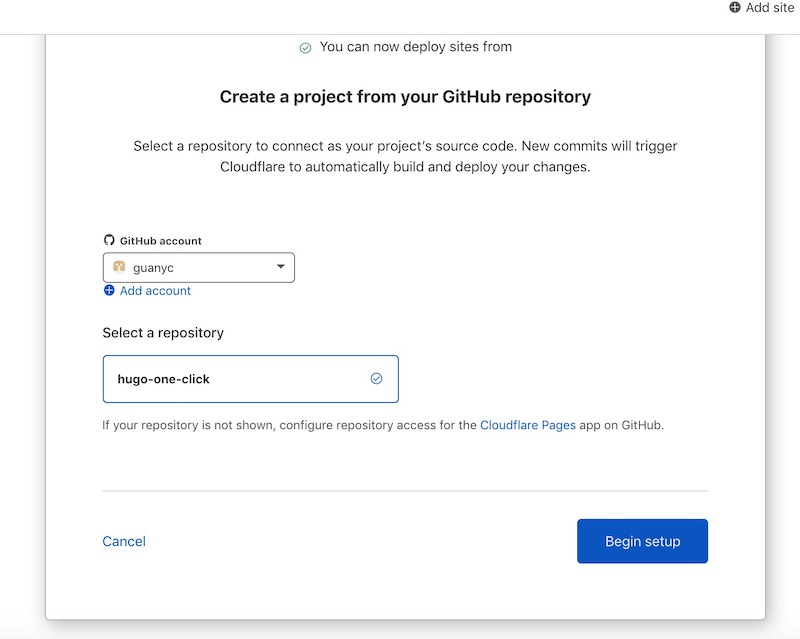Click the plus icon beside Add account
Screen dimensions: 800x639
pyautogui.click(x=109, y=290)
